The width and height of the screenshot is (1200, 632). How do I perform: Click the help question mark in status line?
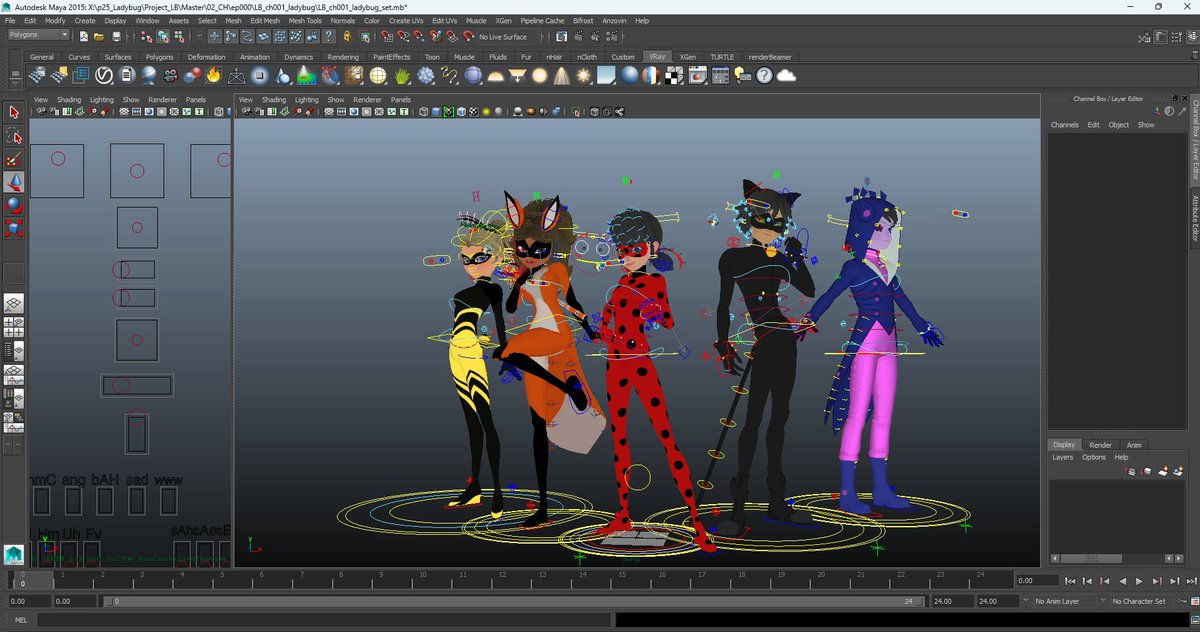(x=328, y=35)
